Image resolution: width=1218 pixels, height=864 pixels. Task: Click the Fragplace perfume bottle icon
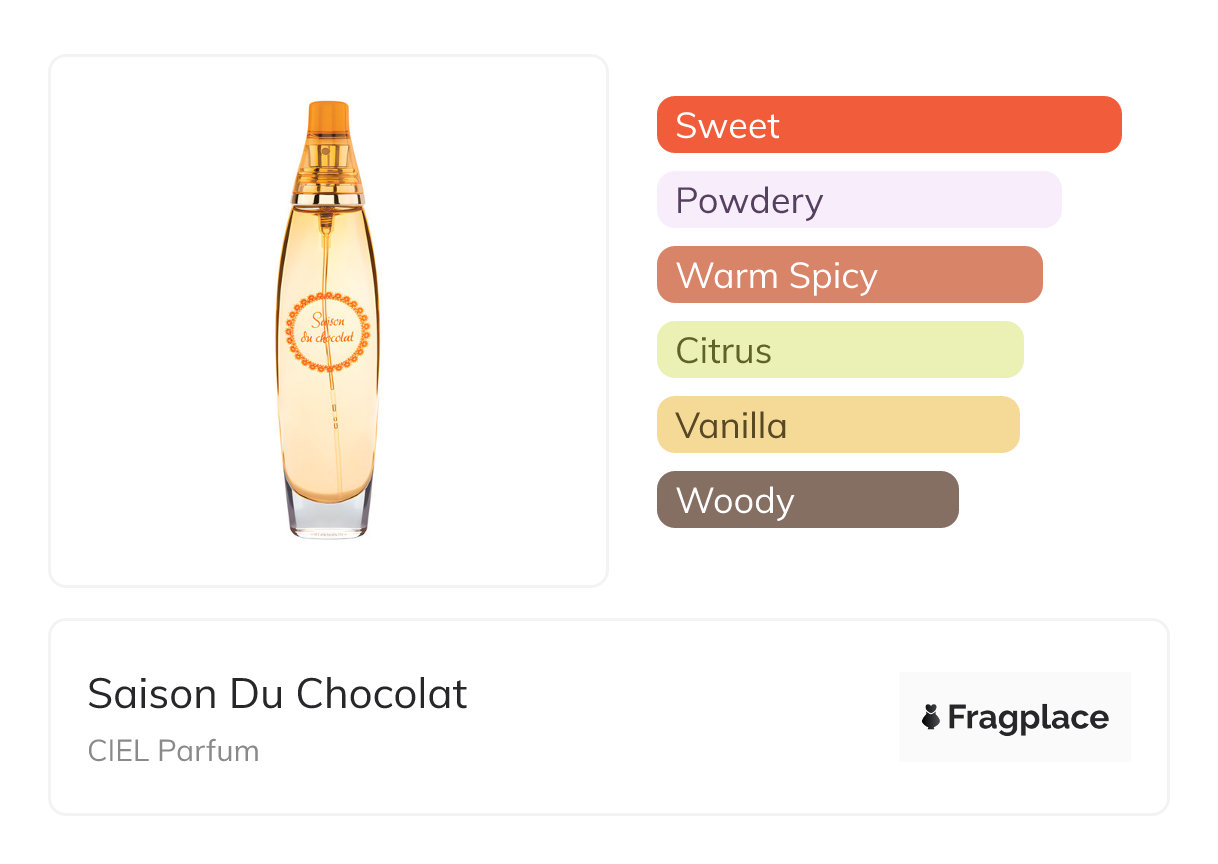tap(931, 717)
